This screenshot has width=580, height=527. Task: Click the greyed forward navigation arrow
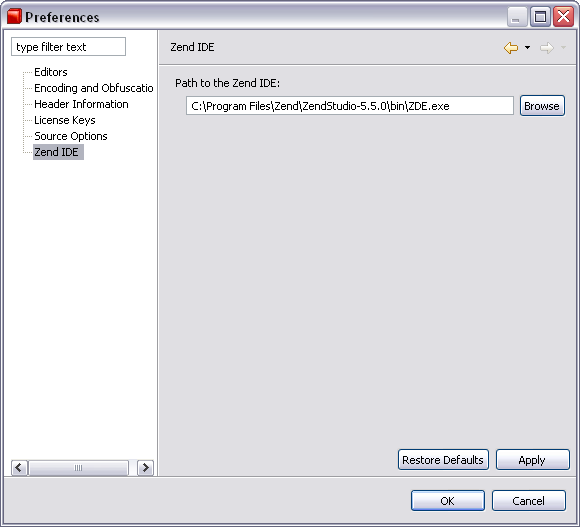tap(547, 48)
